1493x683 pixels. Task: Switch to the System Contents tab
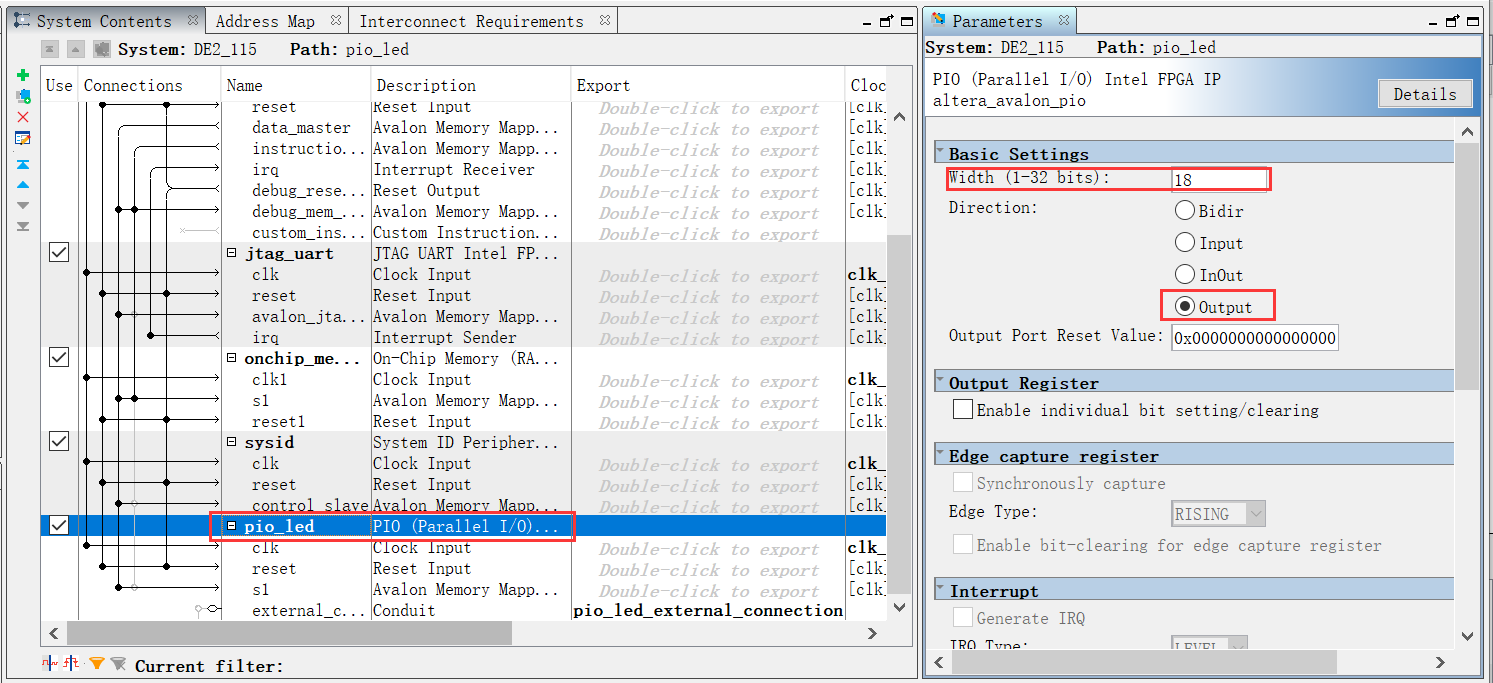pos(103,21)
